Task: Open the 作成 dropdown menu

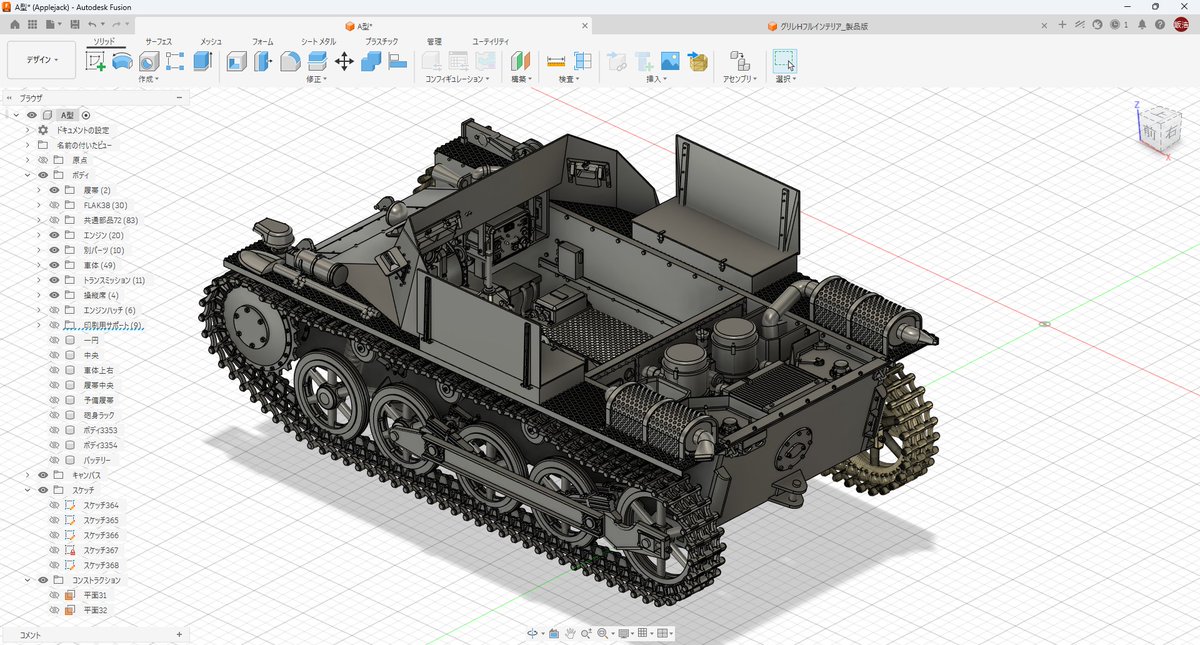Action: [x=150, y=78]
